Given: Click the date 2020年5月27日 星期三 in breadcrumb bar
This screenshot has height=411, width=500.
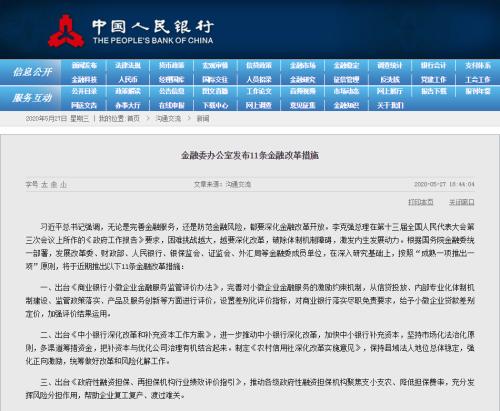Looking at the screenshot, I should click(x=57, y=118).
